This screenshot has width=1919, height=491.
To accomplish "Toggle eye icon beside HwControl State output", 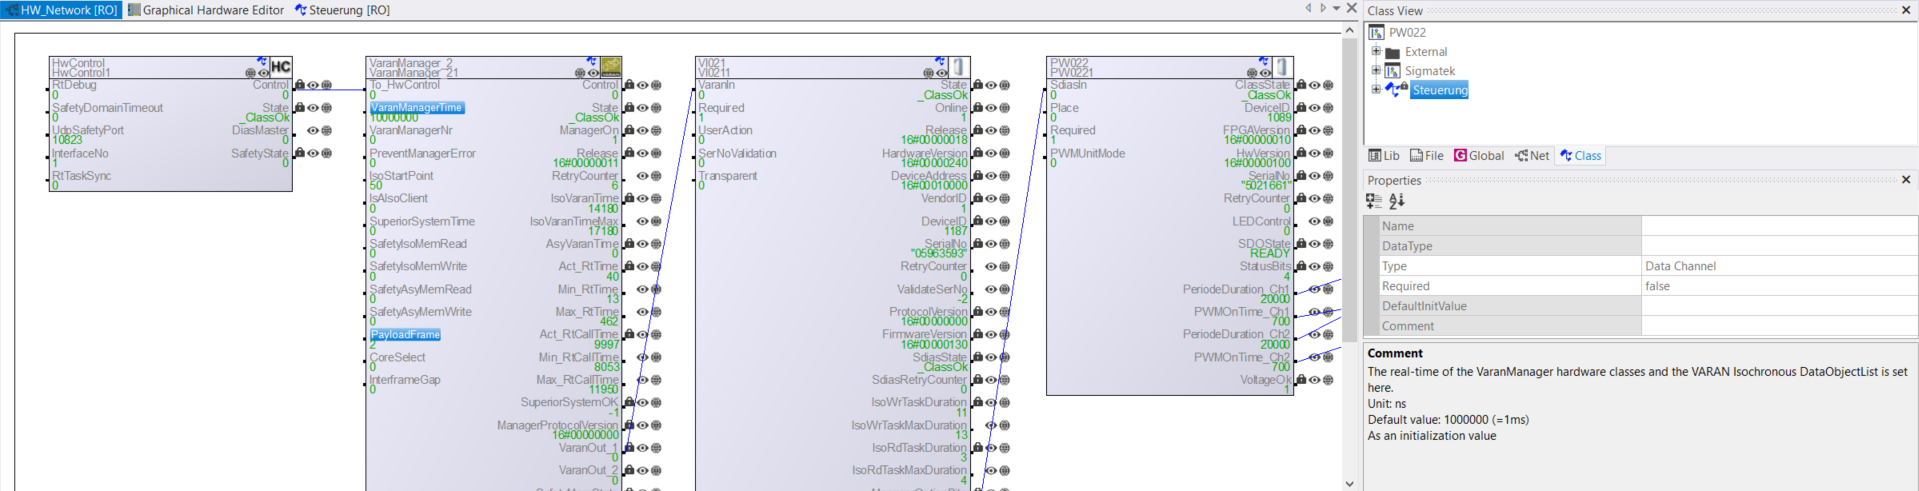I will point(313,108).
